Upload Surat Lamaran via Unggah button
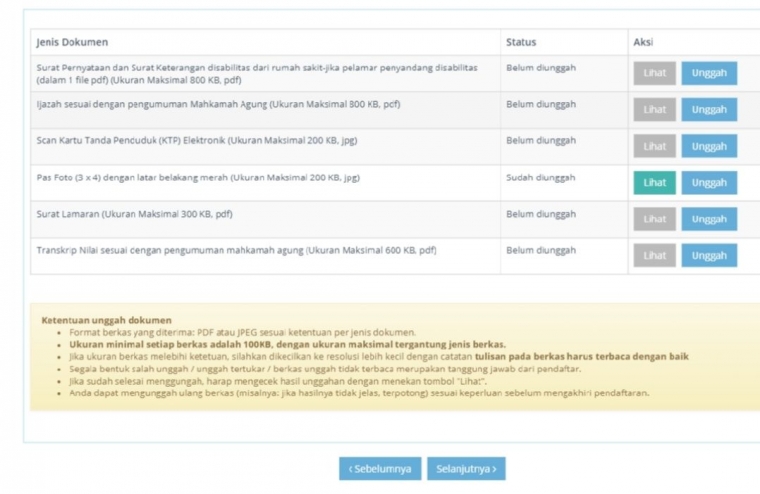The width and height of the screenshot is (760, 494). point(709,219)
